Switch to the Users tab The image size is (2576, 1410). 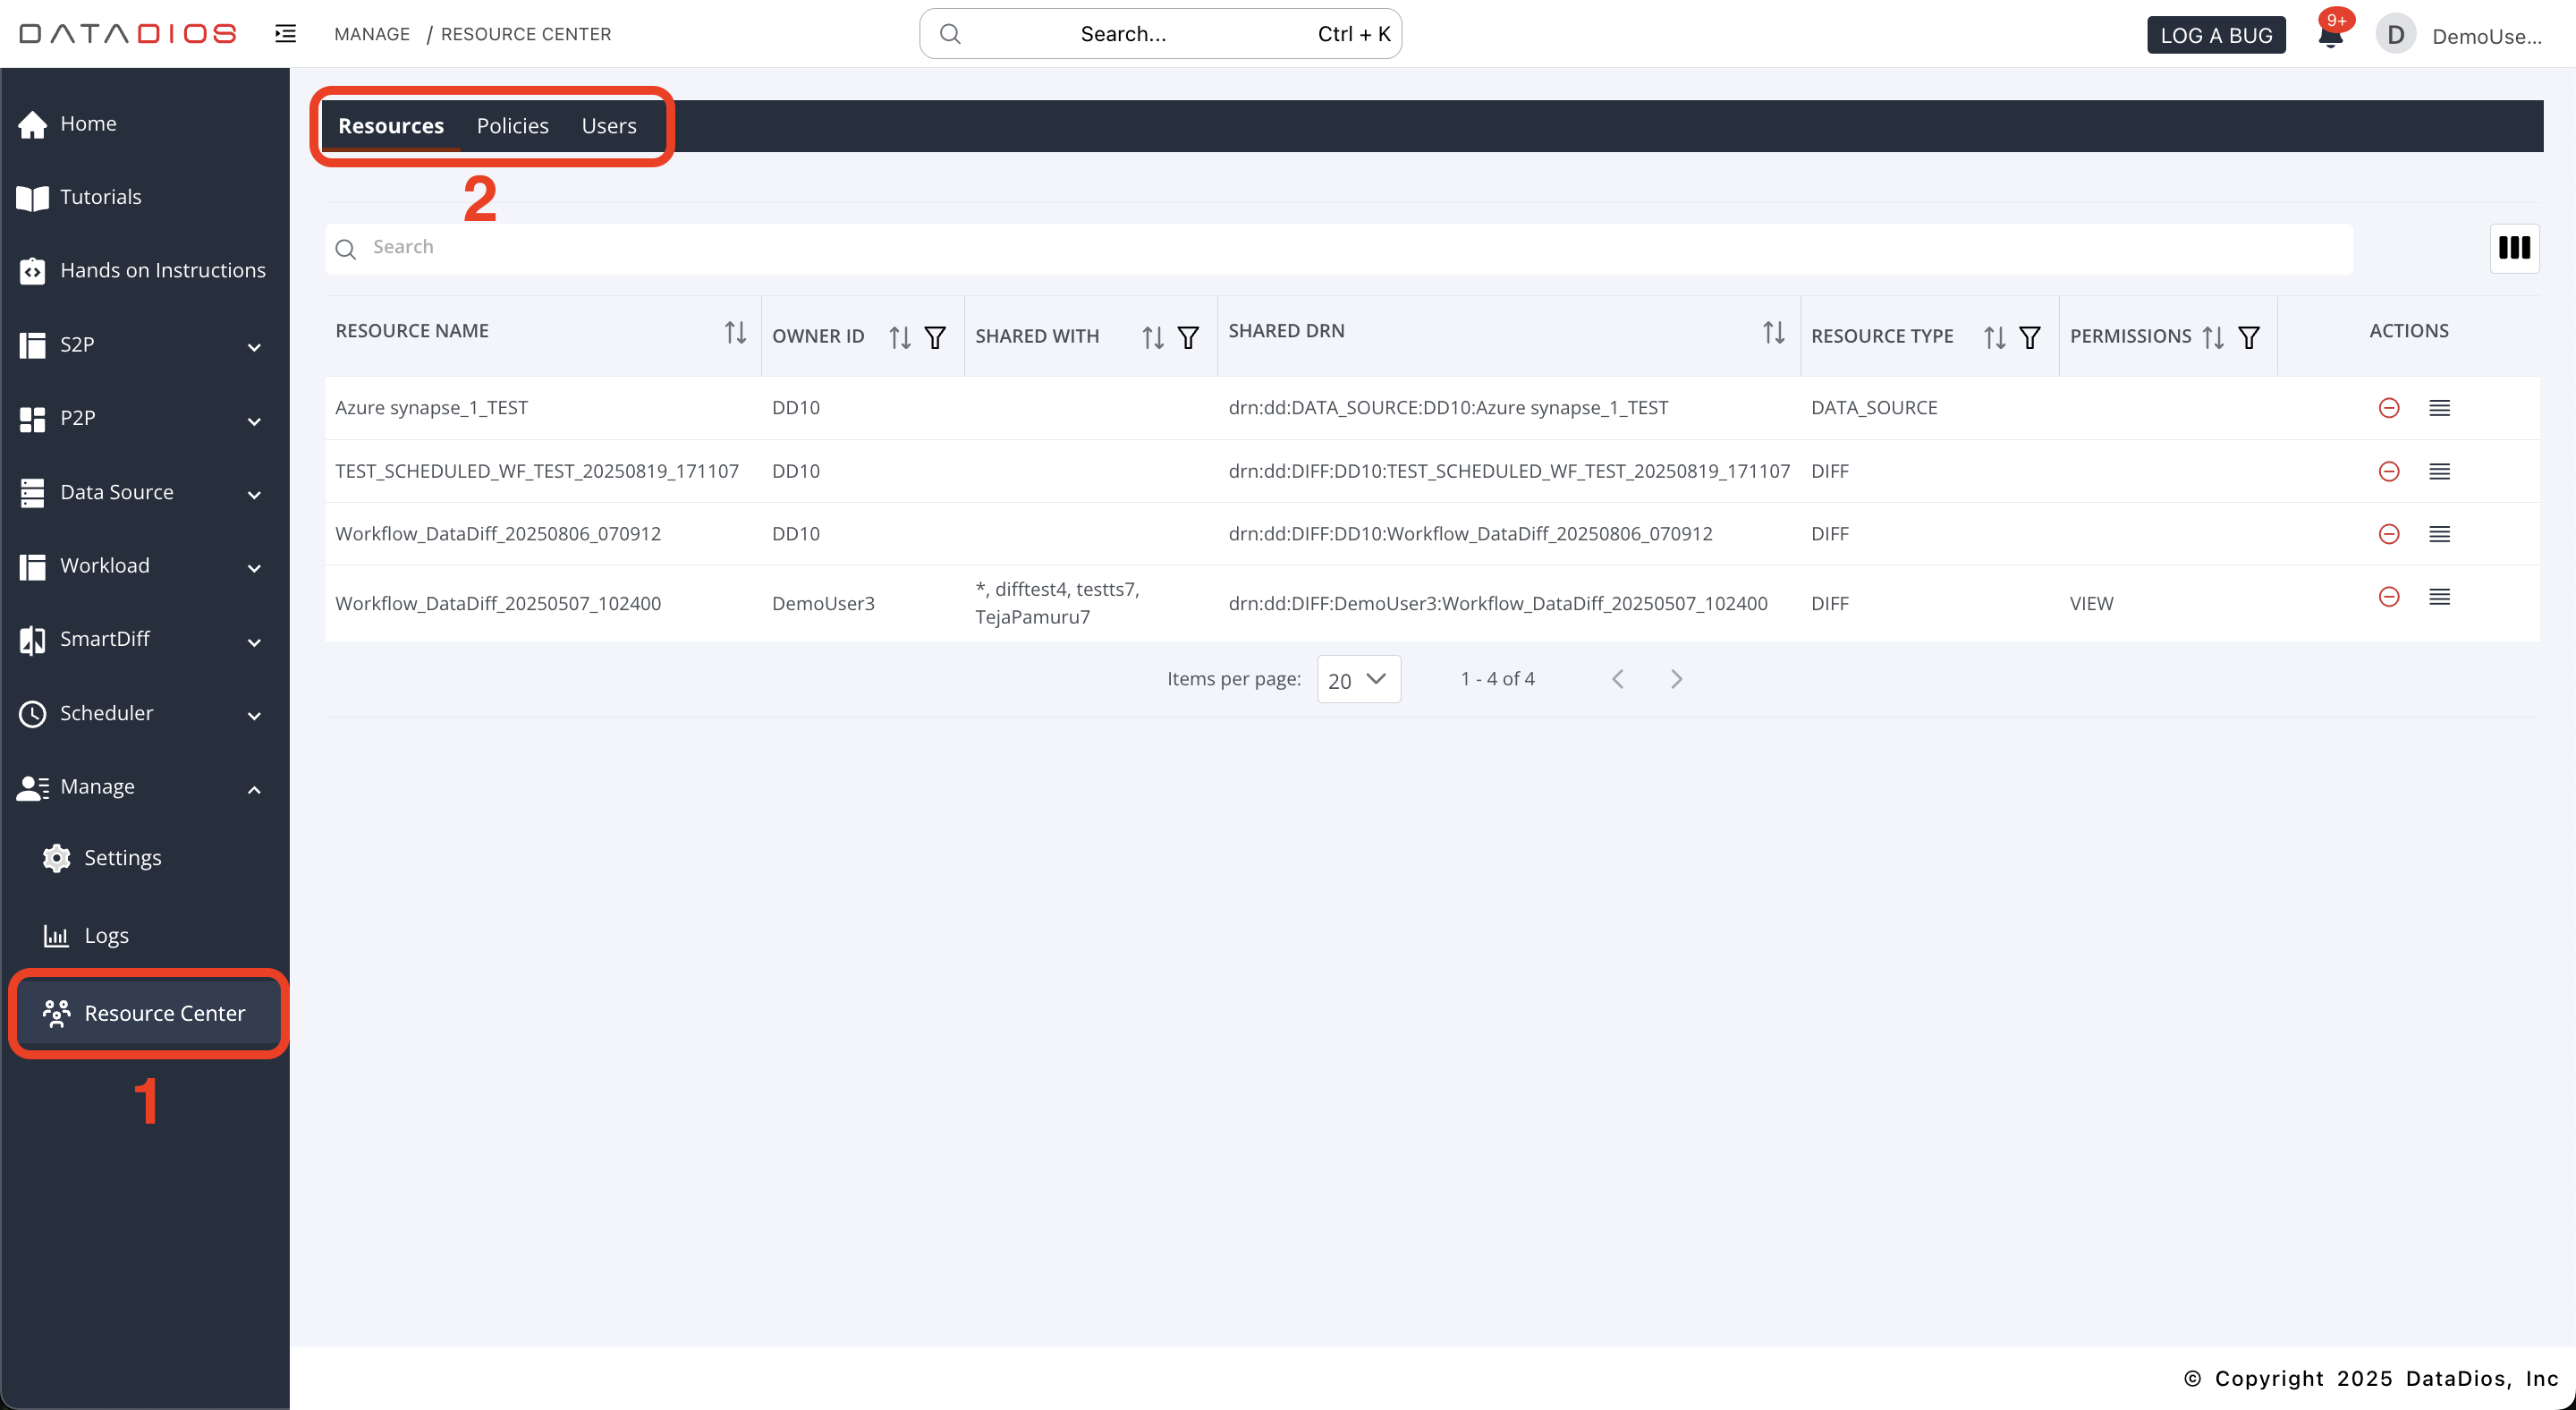click(608, 126)
